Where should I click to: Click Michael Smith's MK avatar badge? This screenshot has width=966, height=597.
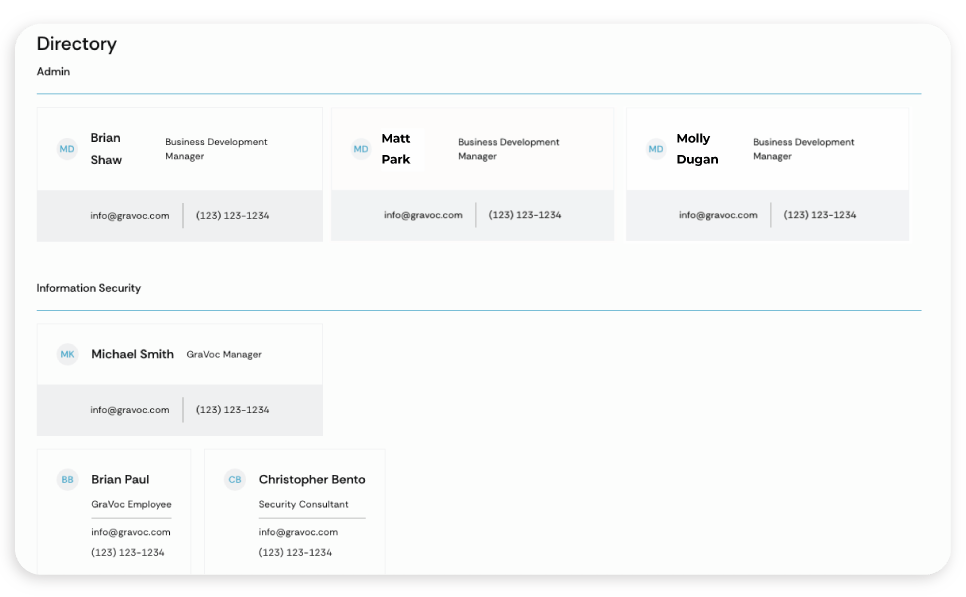(x=66, y=354)
